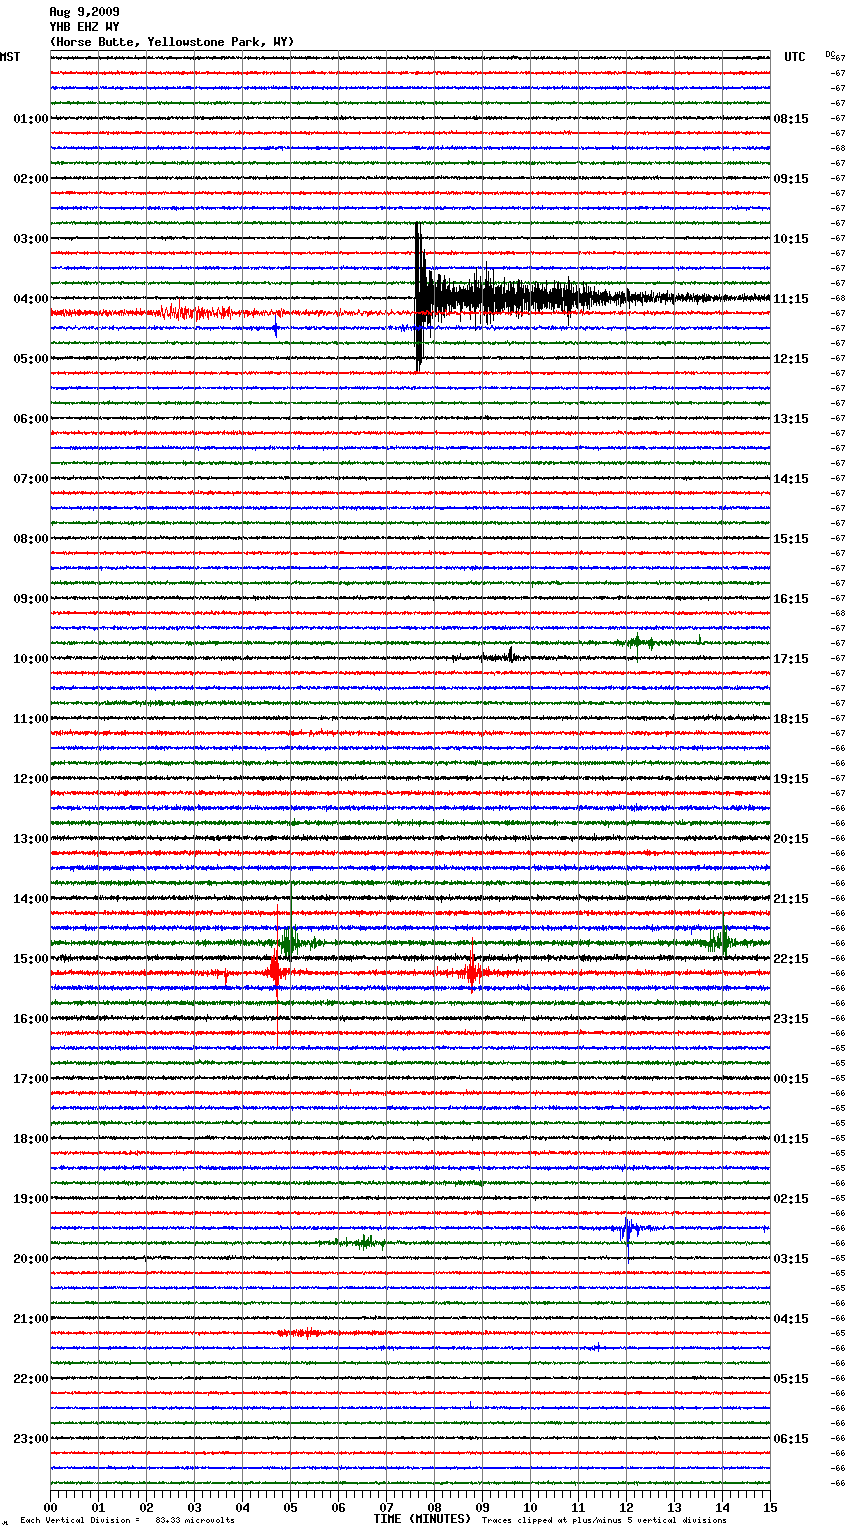Click the date header "Aug 9,2009"
Image resolution: width=850 pixels, height=1534 pixels.
84,12
